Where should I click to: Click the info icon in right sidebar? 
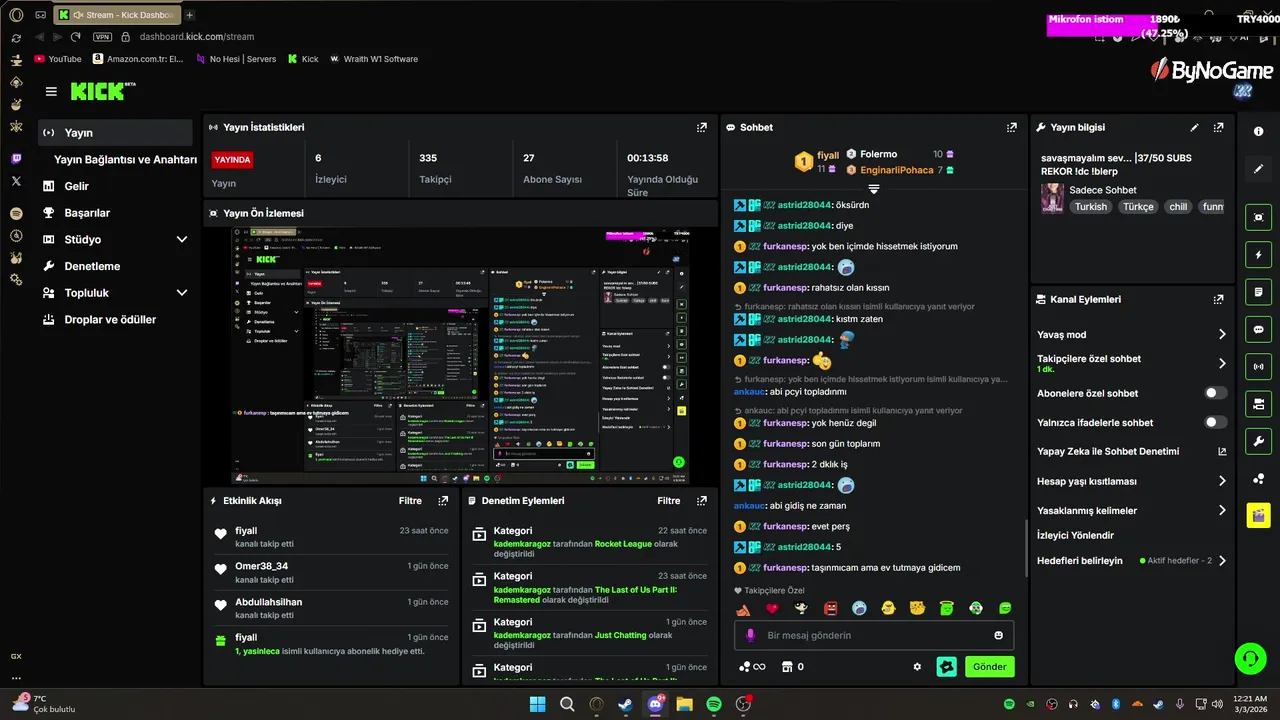[x=1258, y=132]
